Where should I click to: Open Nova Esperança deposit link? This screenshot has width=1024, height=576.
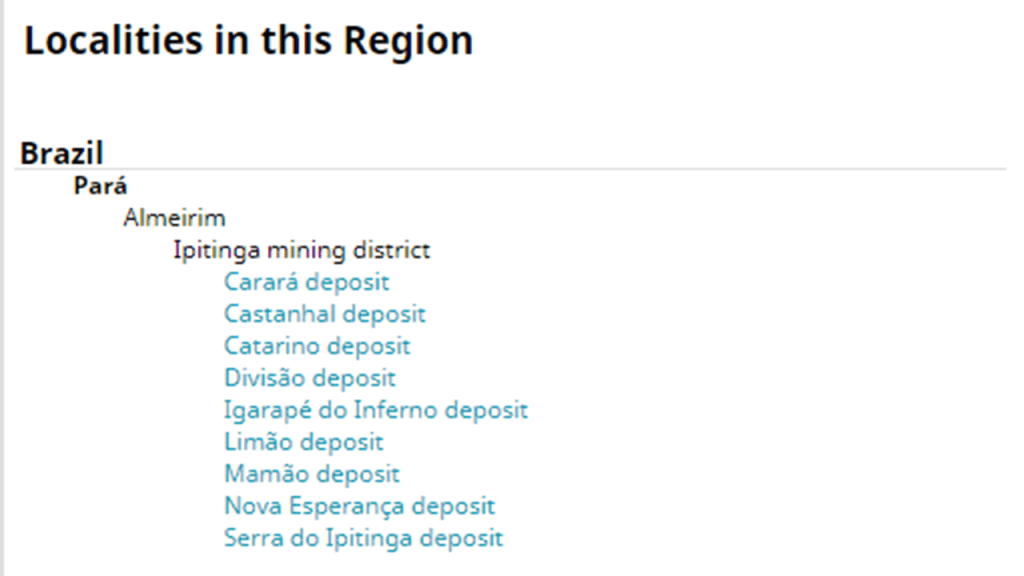coord(359,506)
